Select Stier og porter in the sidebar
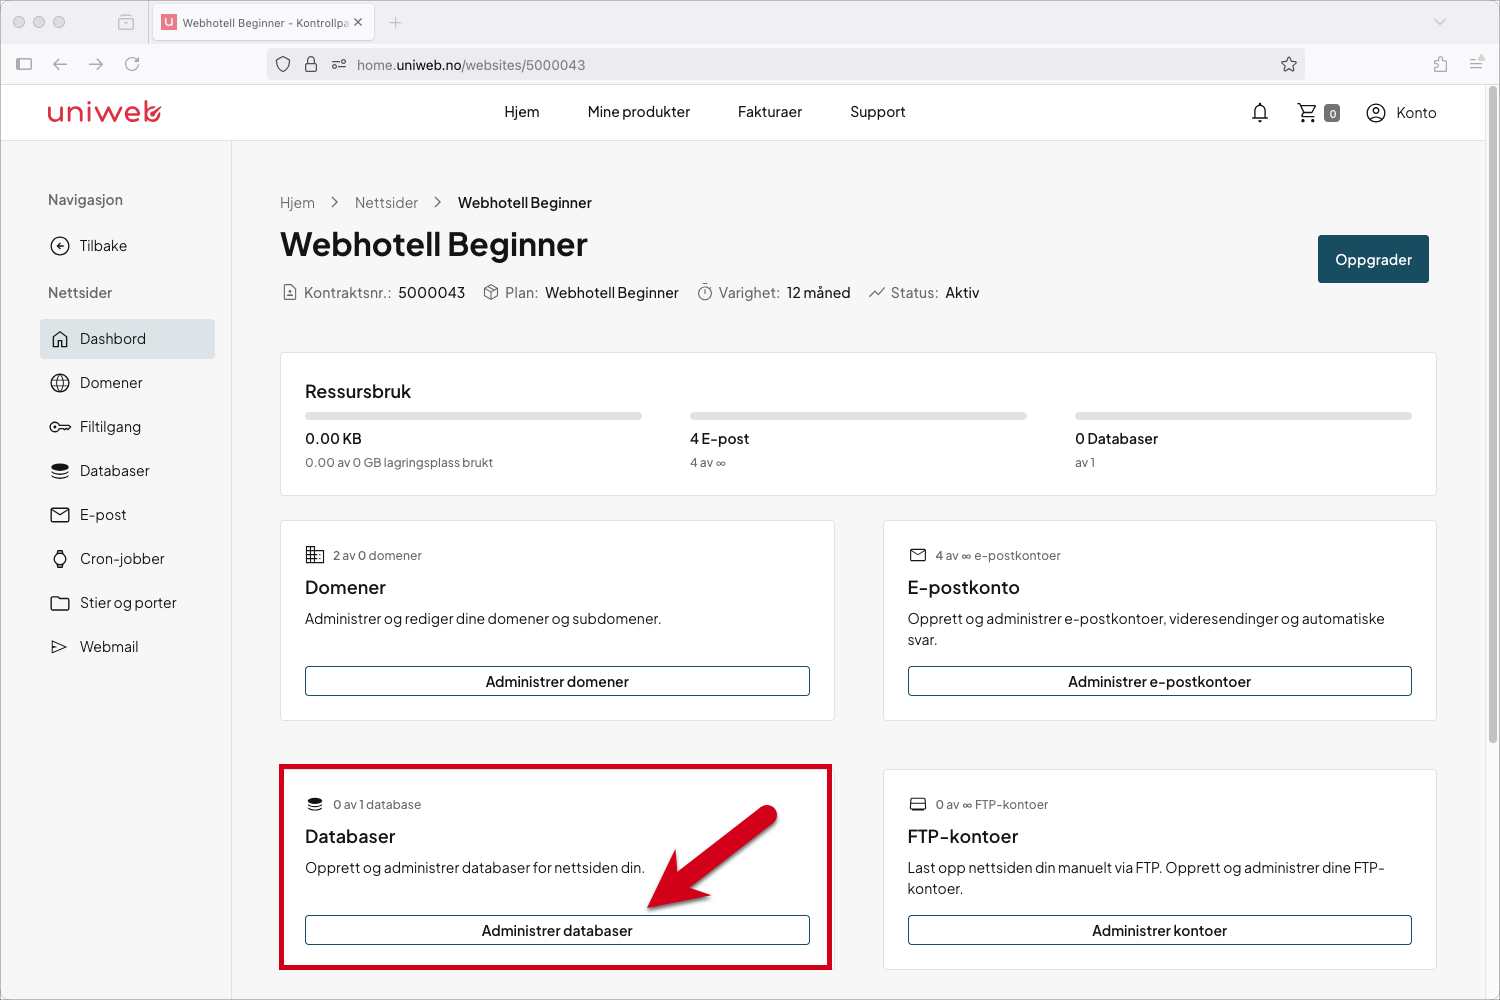The width and height of the screenshot is (1500, 1000). pos(127,603)
